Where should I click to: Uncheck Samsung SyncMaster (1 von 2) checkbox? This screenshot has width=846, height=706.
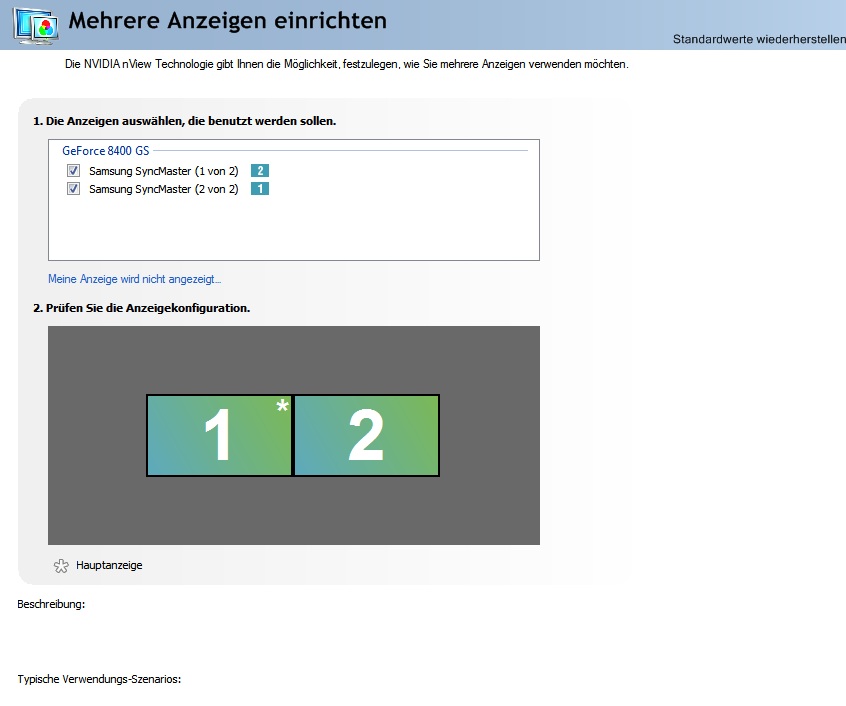pos(73,171)
